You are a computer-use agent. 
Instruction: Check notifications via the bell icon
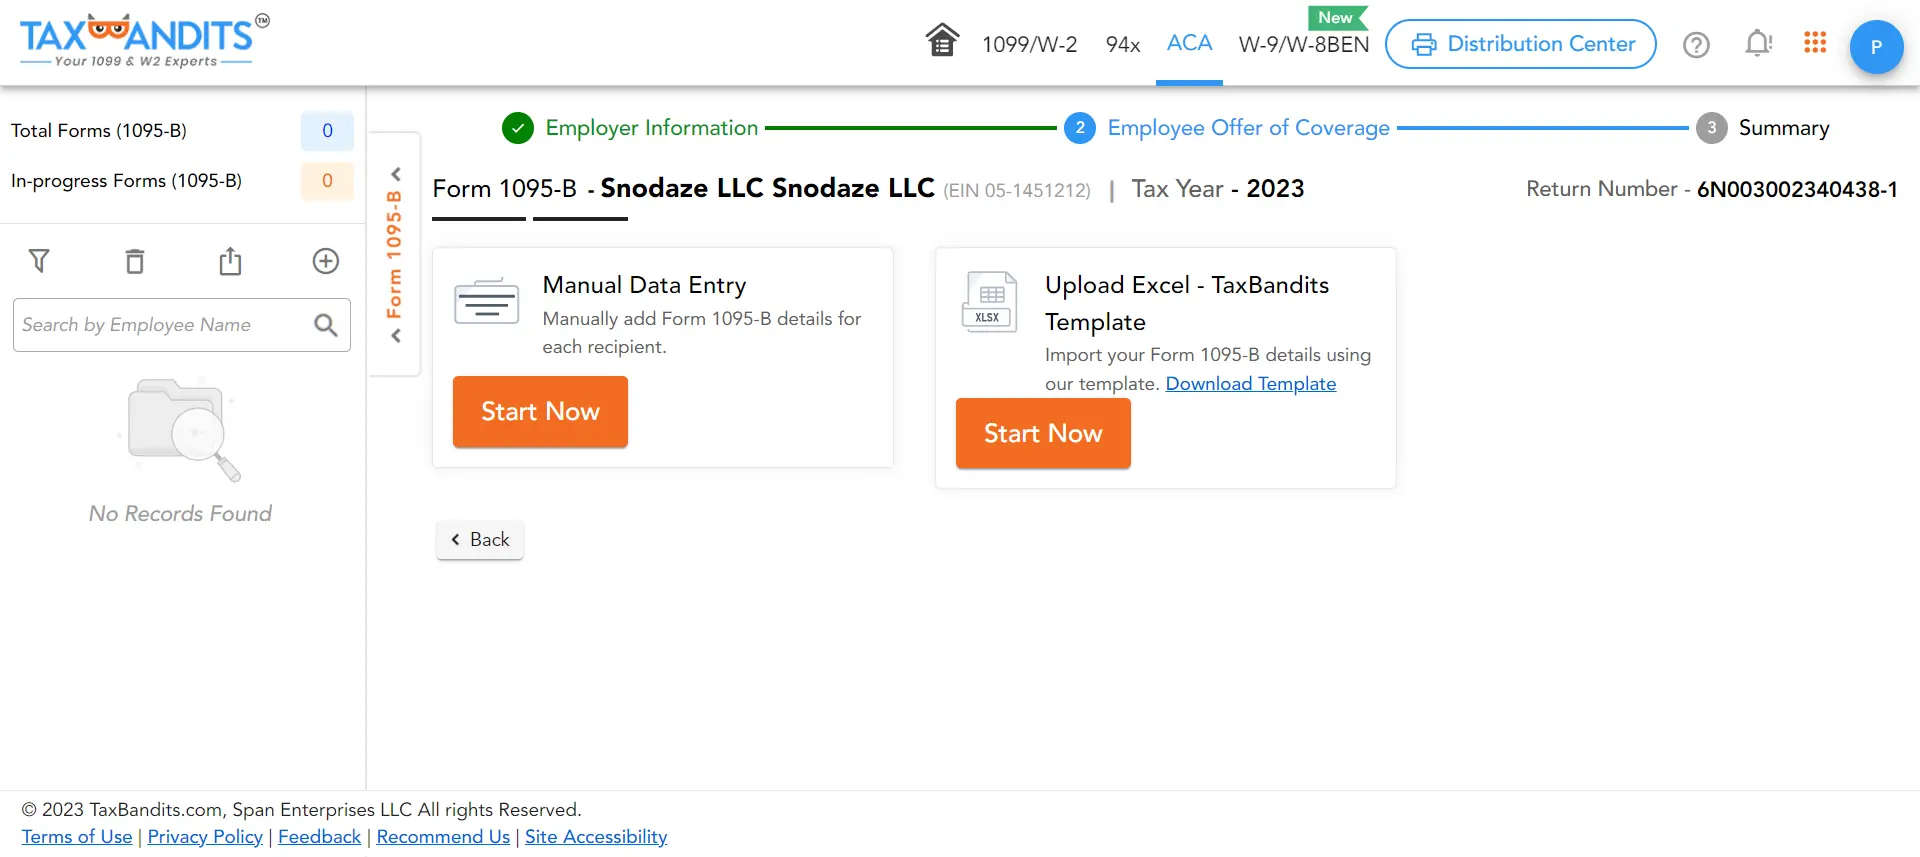click(1758, 43)
